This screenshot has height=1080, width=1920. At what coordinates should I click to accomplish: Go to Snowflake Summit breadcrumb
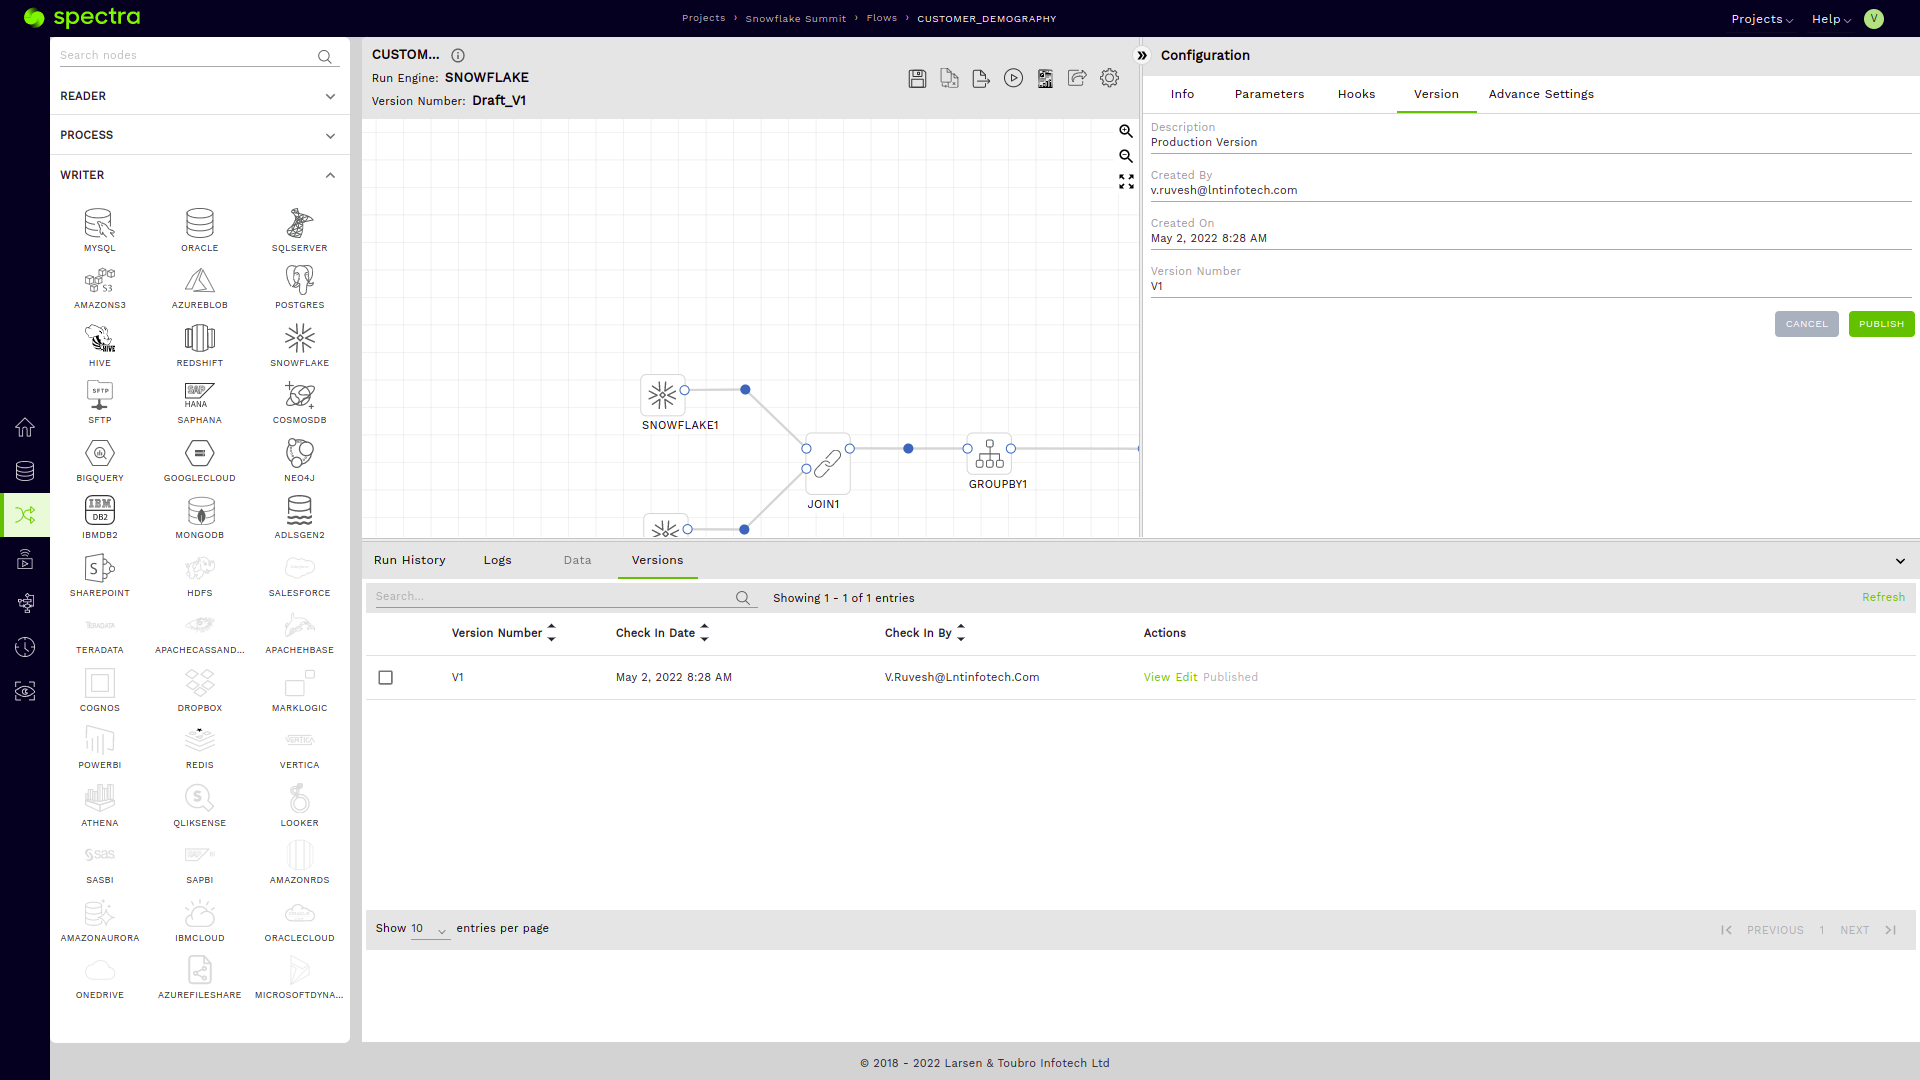point(796,19)
